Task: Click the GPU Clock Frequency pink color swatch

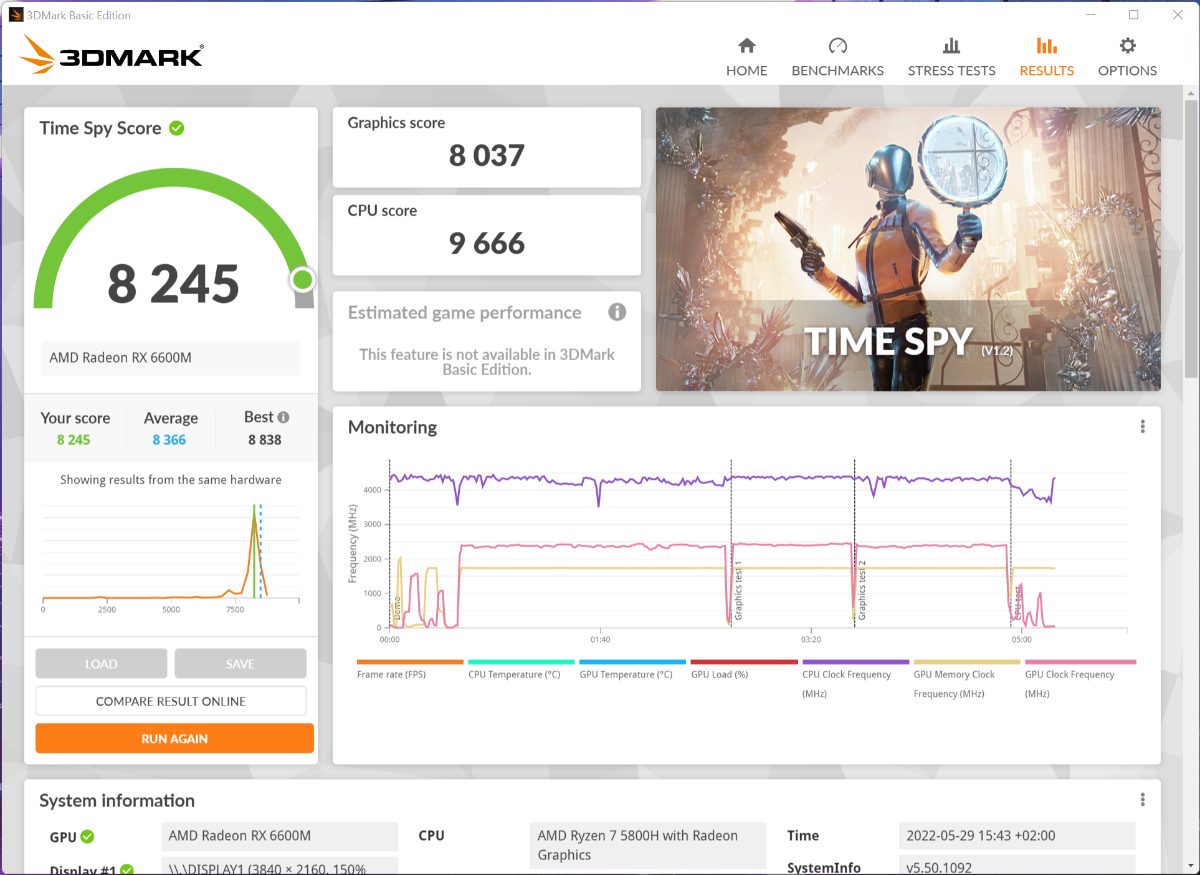Action: tap(1080, 662)
